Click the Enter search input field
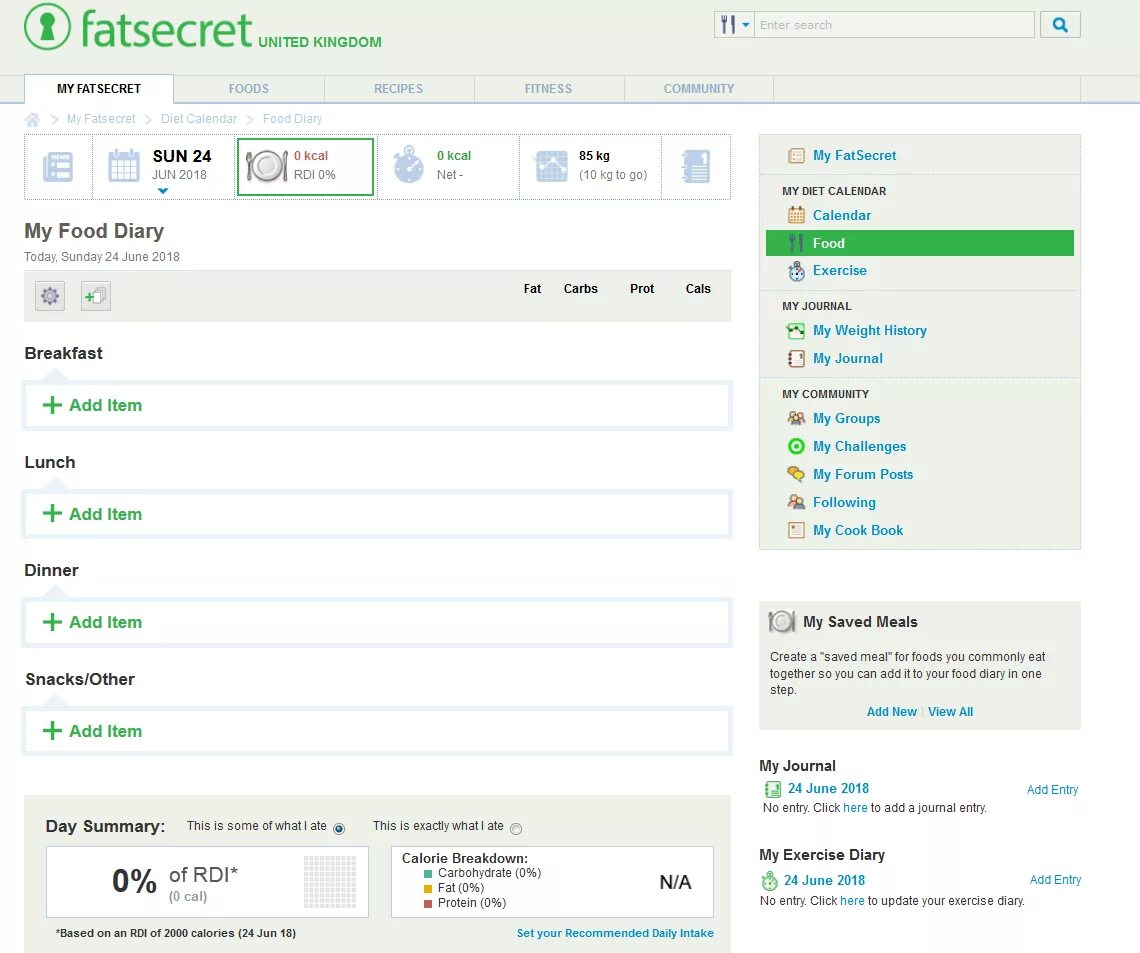The height and width of the screenshot is (953, 1140). [894, 25]
